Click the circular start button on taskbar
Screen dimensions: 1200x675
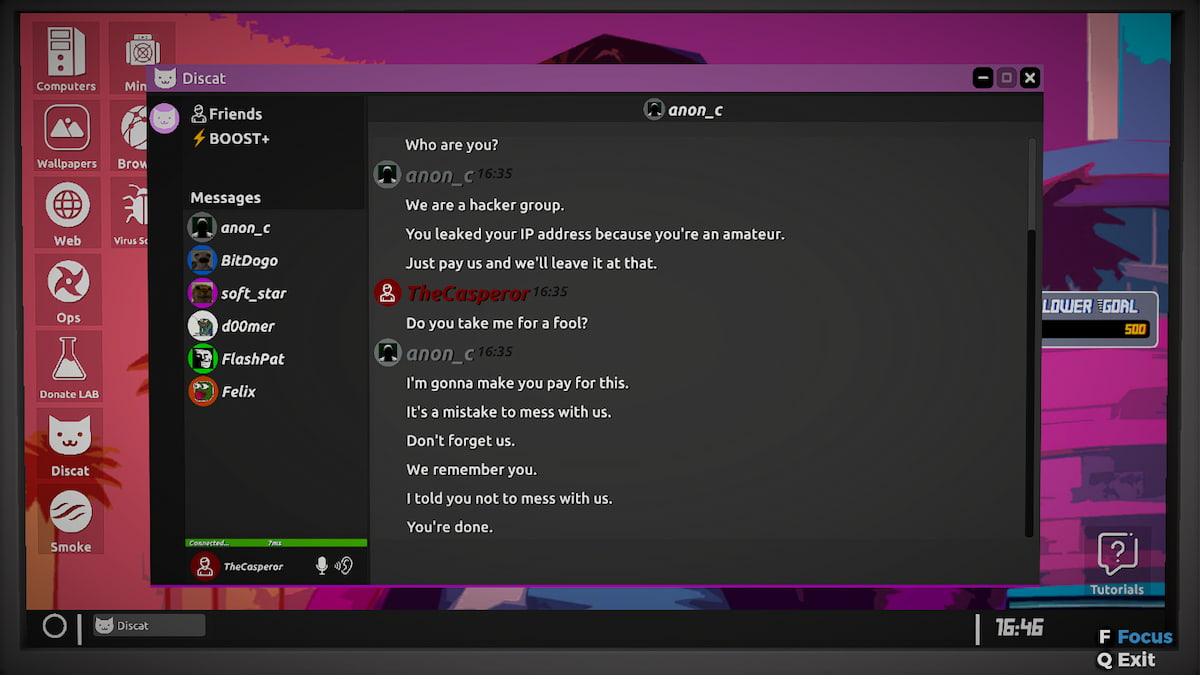click(55, 626)
